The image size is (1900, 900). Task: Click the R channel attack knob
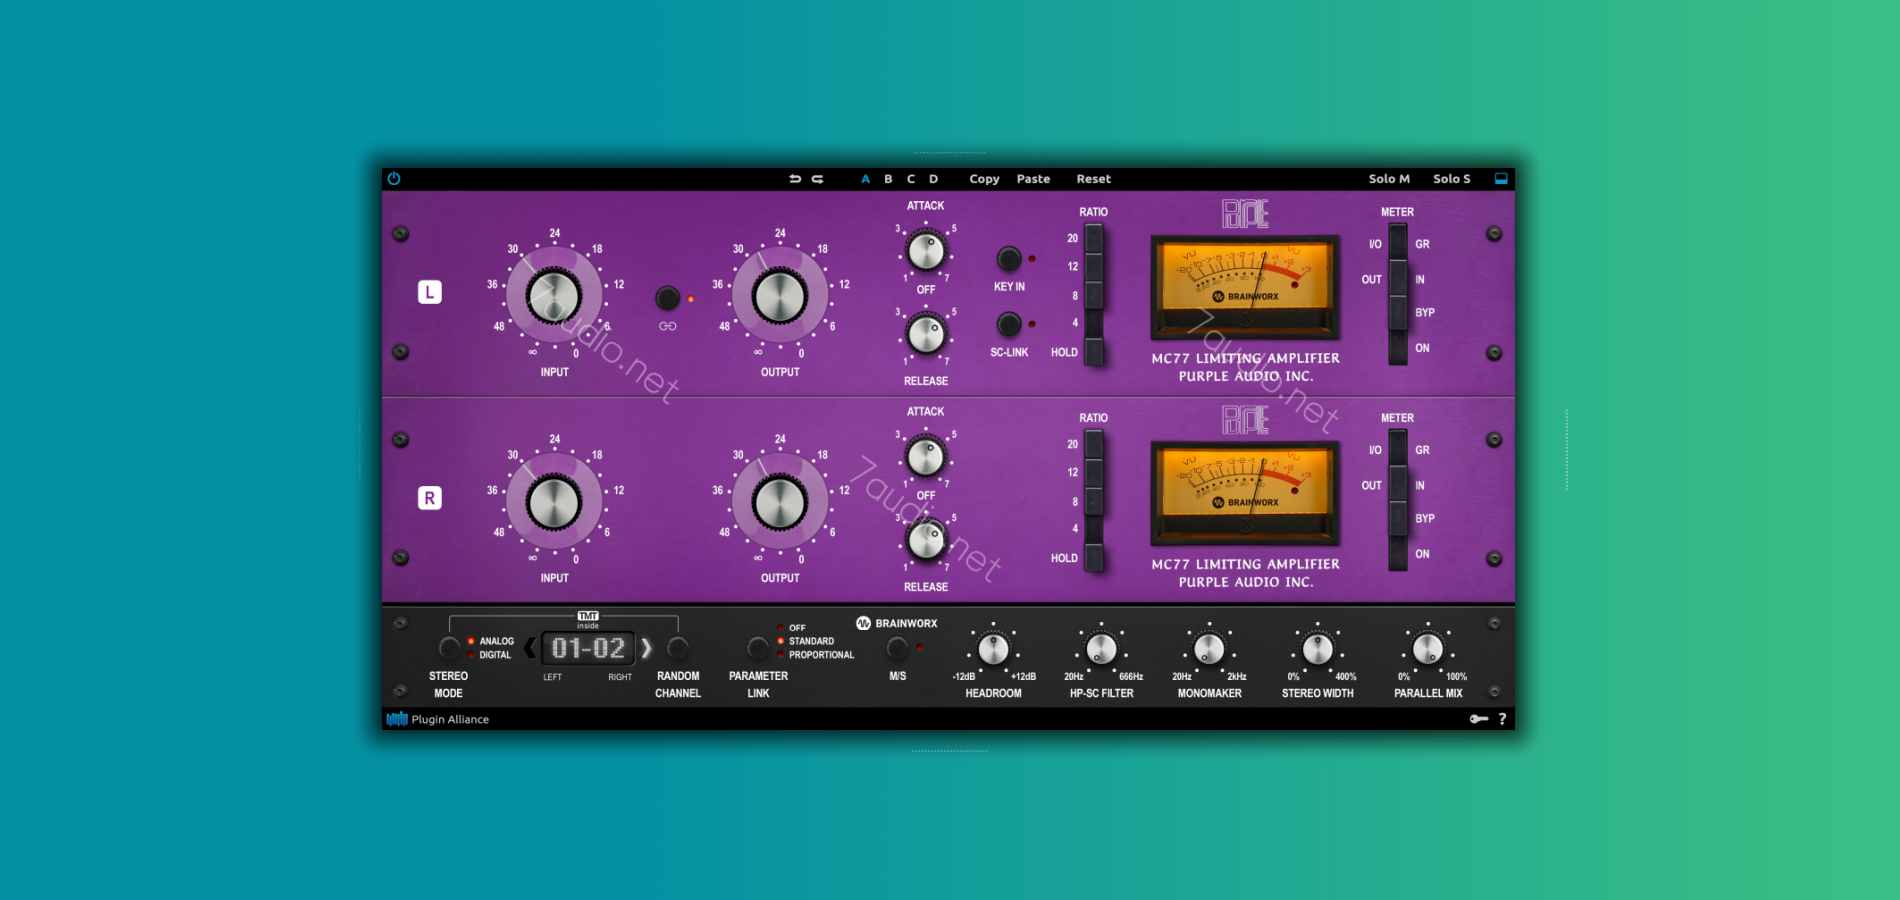[926, 457]
